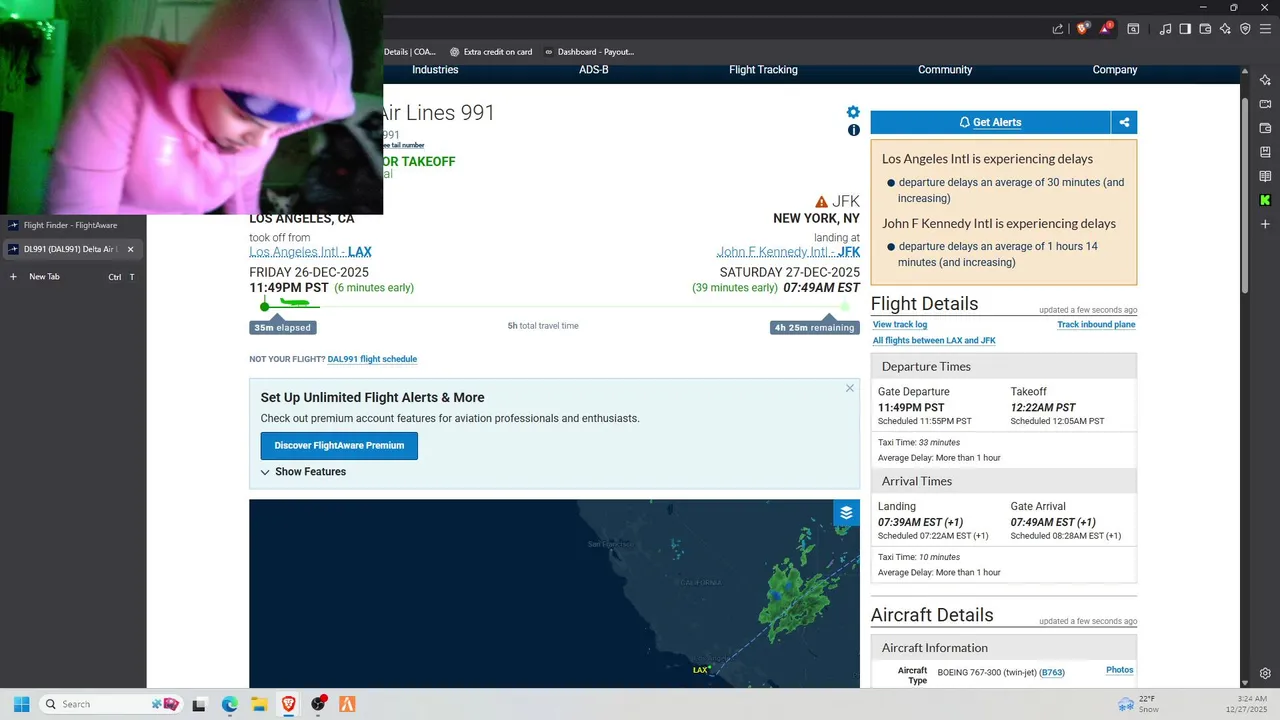Open Brave Rewards triangle icon
Viewport: 1280px width, 720px height.
coord(1106,29)
